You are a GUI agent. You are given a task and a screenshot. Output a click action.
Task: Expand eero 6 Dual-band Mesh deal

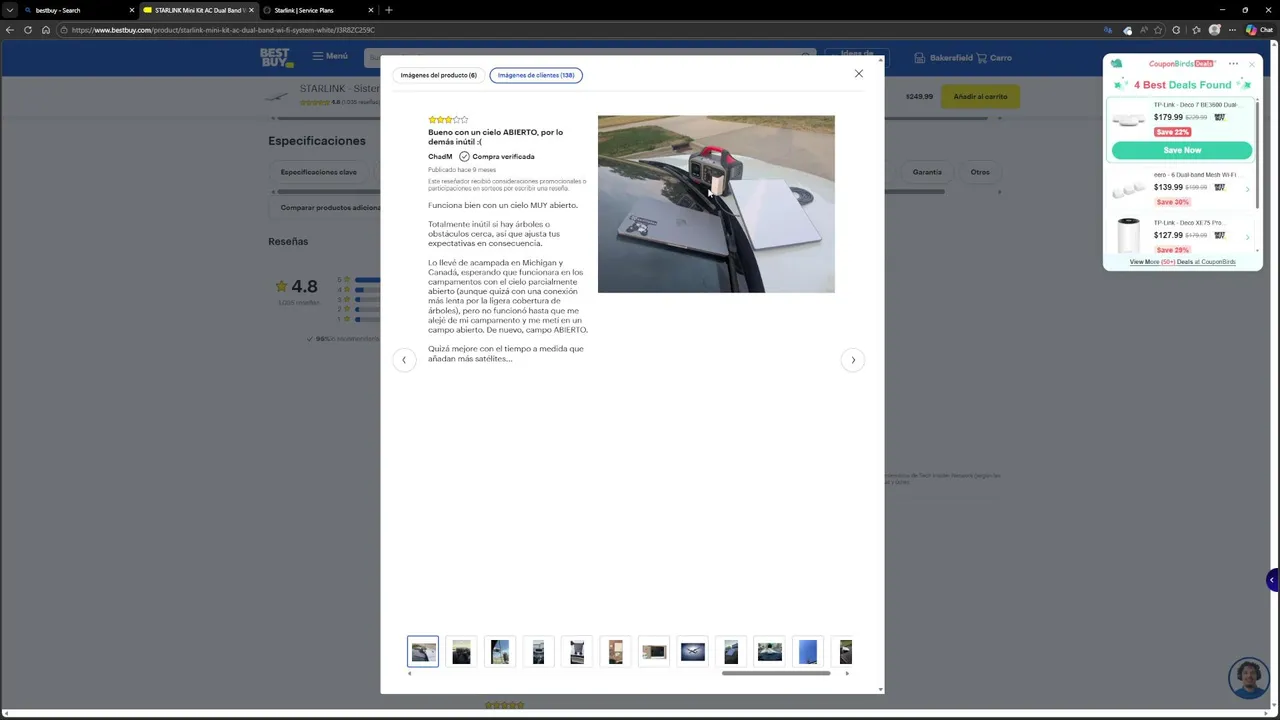[x=1247, y=189]
